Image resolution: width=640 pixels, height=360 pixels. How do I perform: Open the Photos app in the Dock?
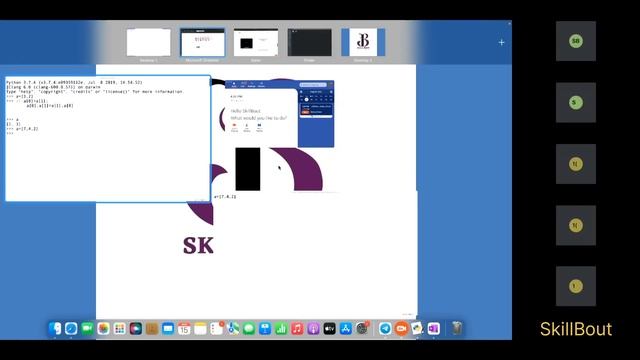coord(103,328)
